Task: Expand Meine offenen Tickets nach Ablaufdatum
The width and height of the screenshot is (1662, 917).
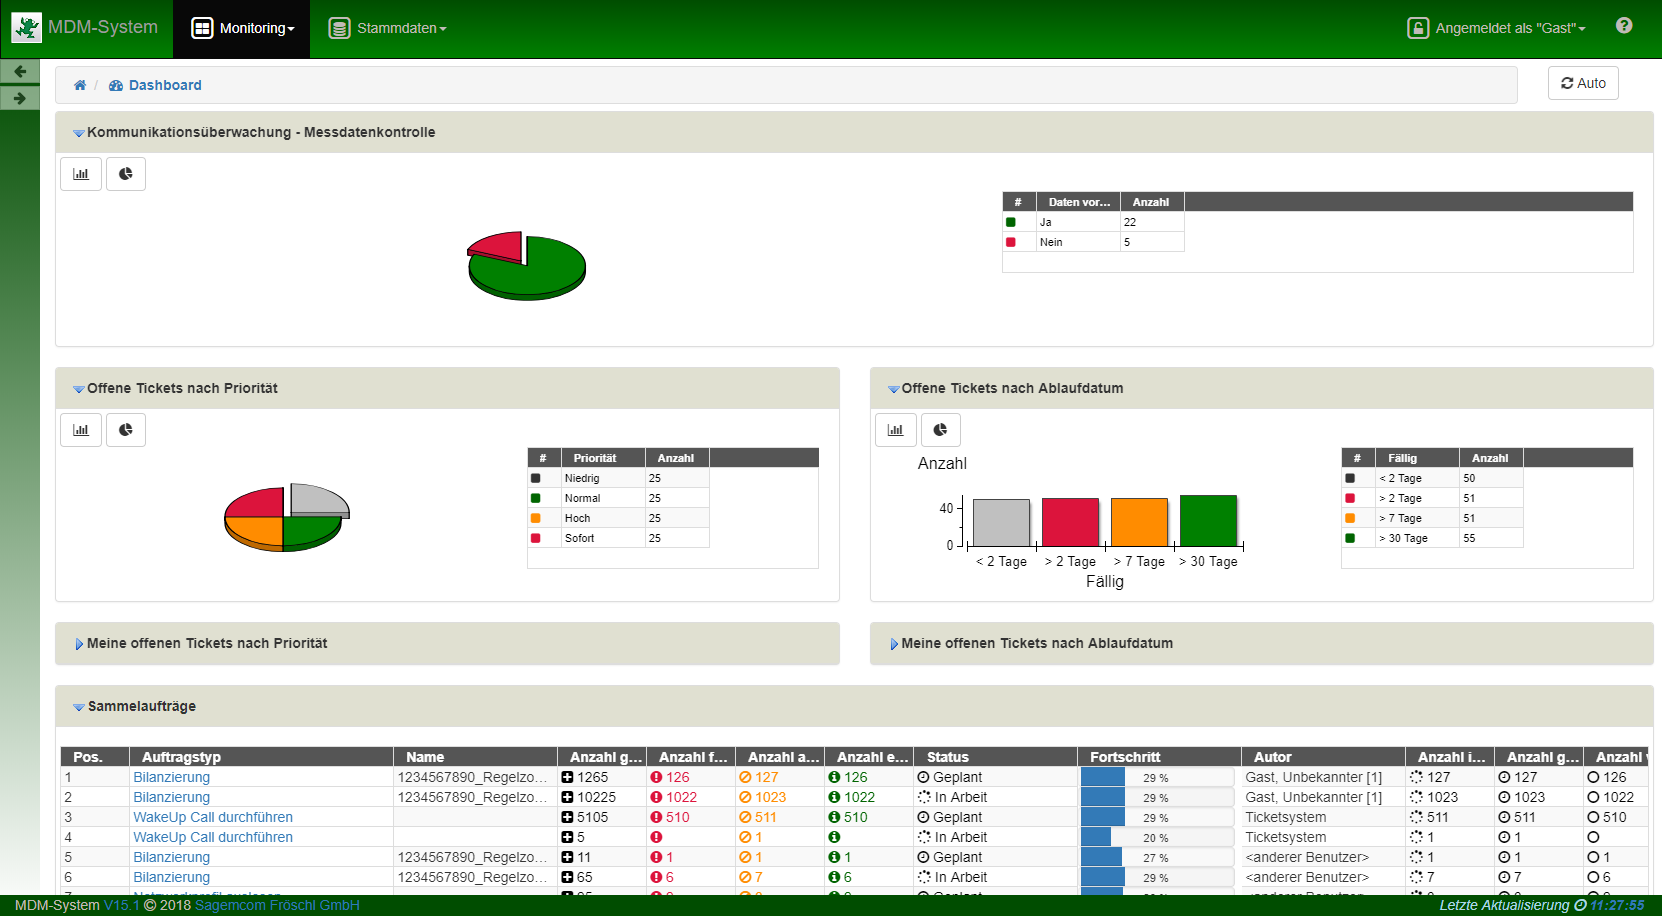Action: pyautogui.click(x=894, y=644)
